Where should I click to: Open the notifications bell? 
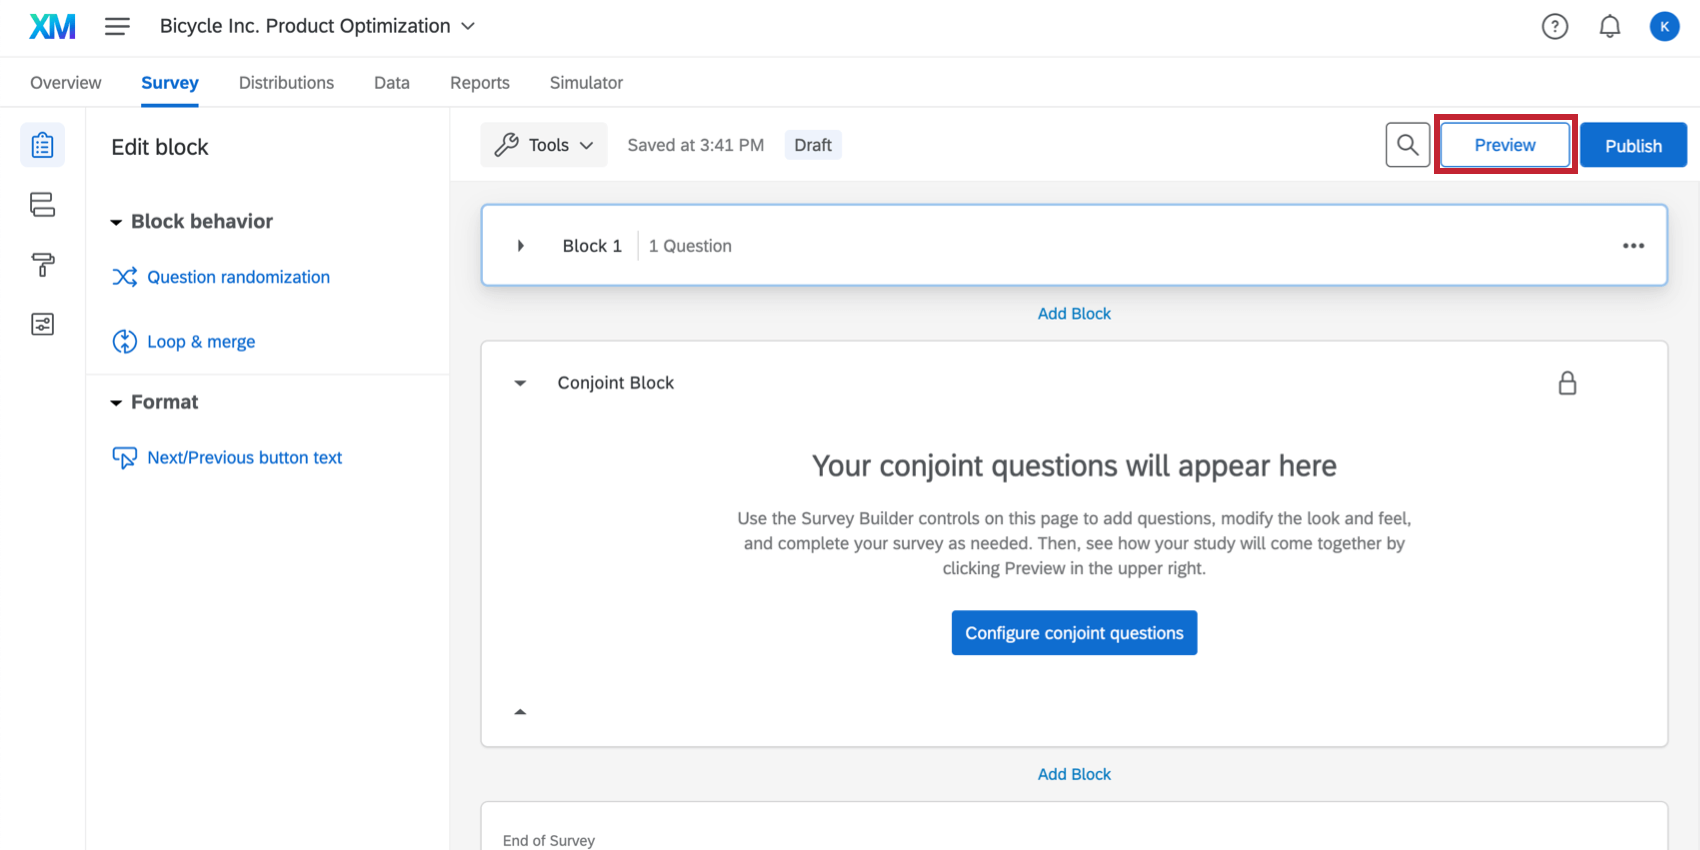click(1610, 27)
